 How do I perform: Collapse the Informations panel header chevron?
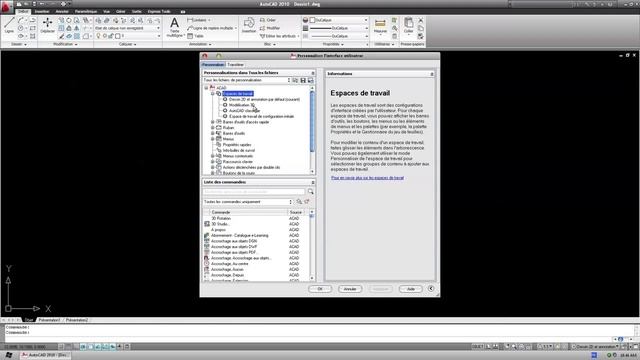(431, 74)
